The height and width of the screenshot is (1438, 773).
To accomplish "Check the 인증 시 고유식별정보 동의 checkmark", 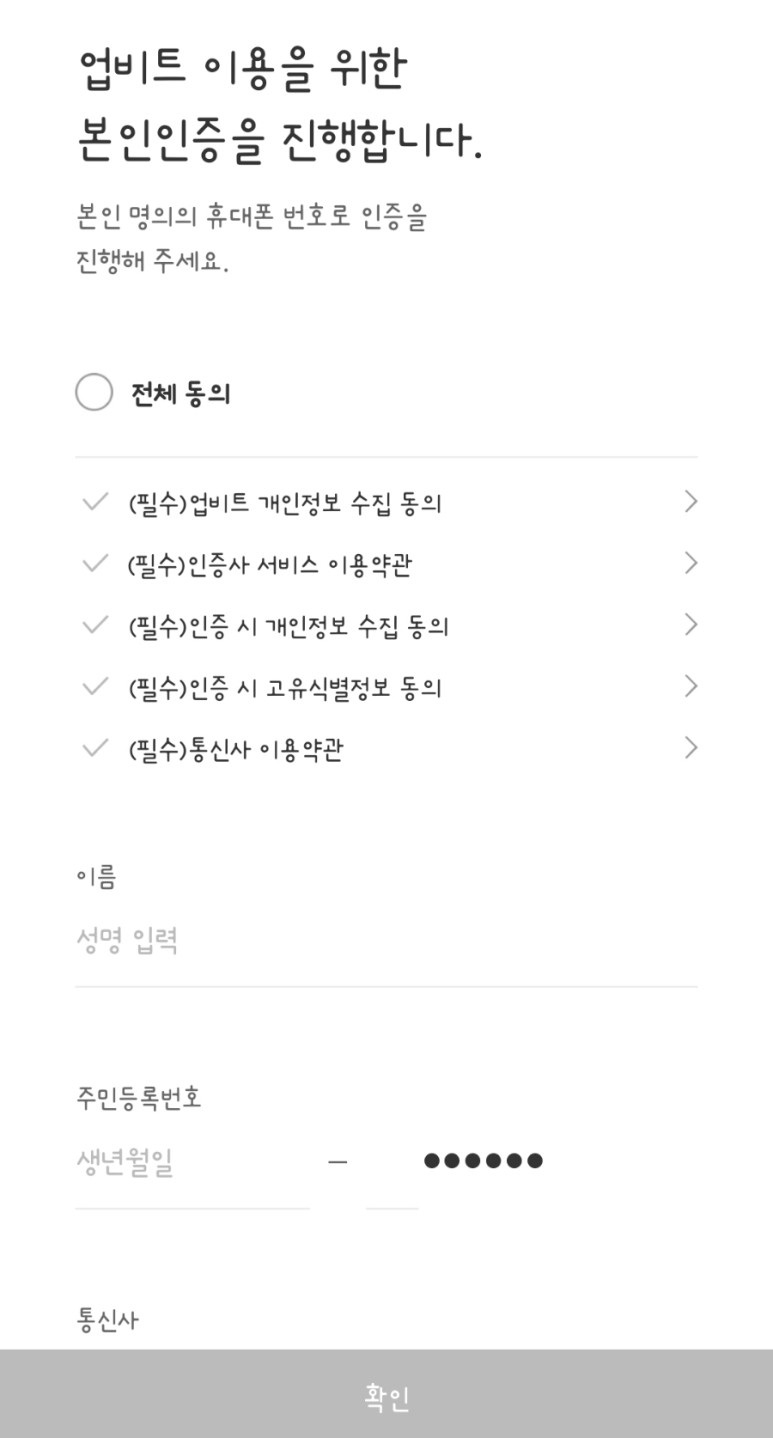I will pos(95,687).
